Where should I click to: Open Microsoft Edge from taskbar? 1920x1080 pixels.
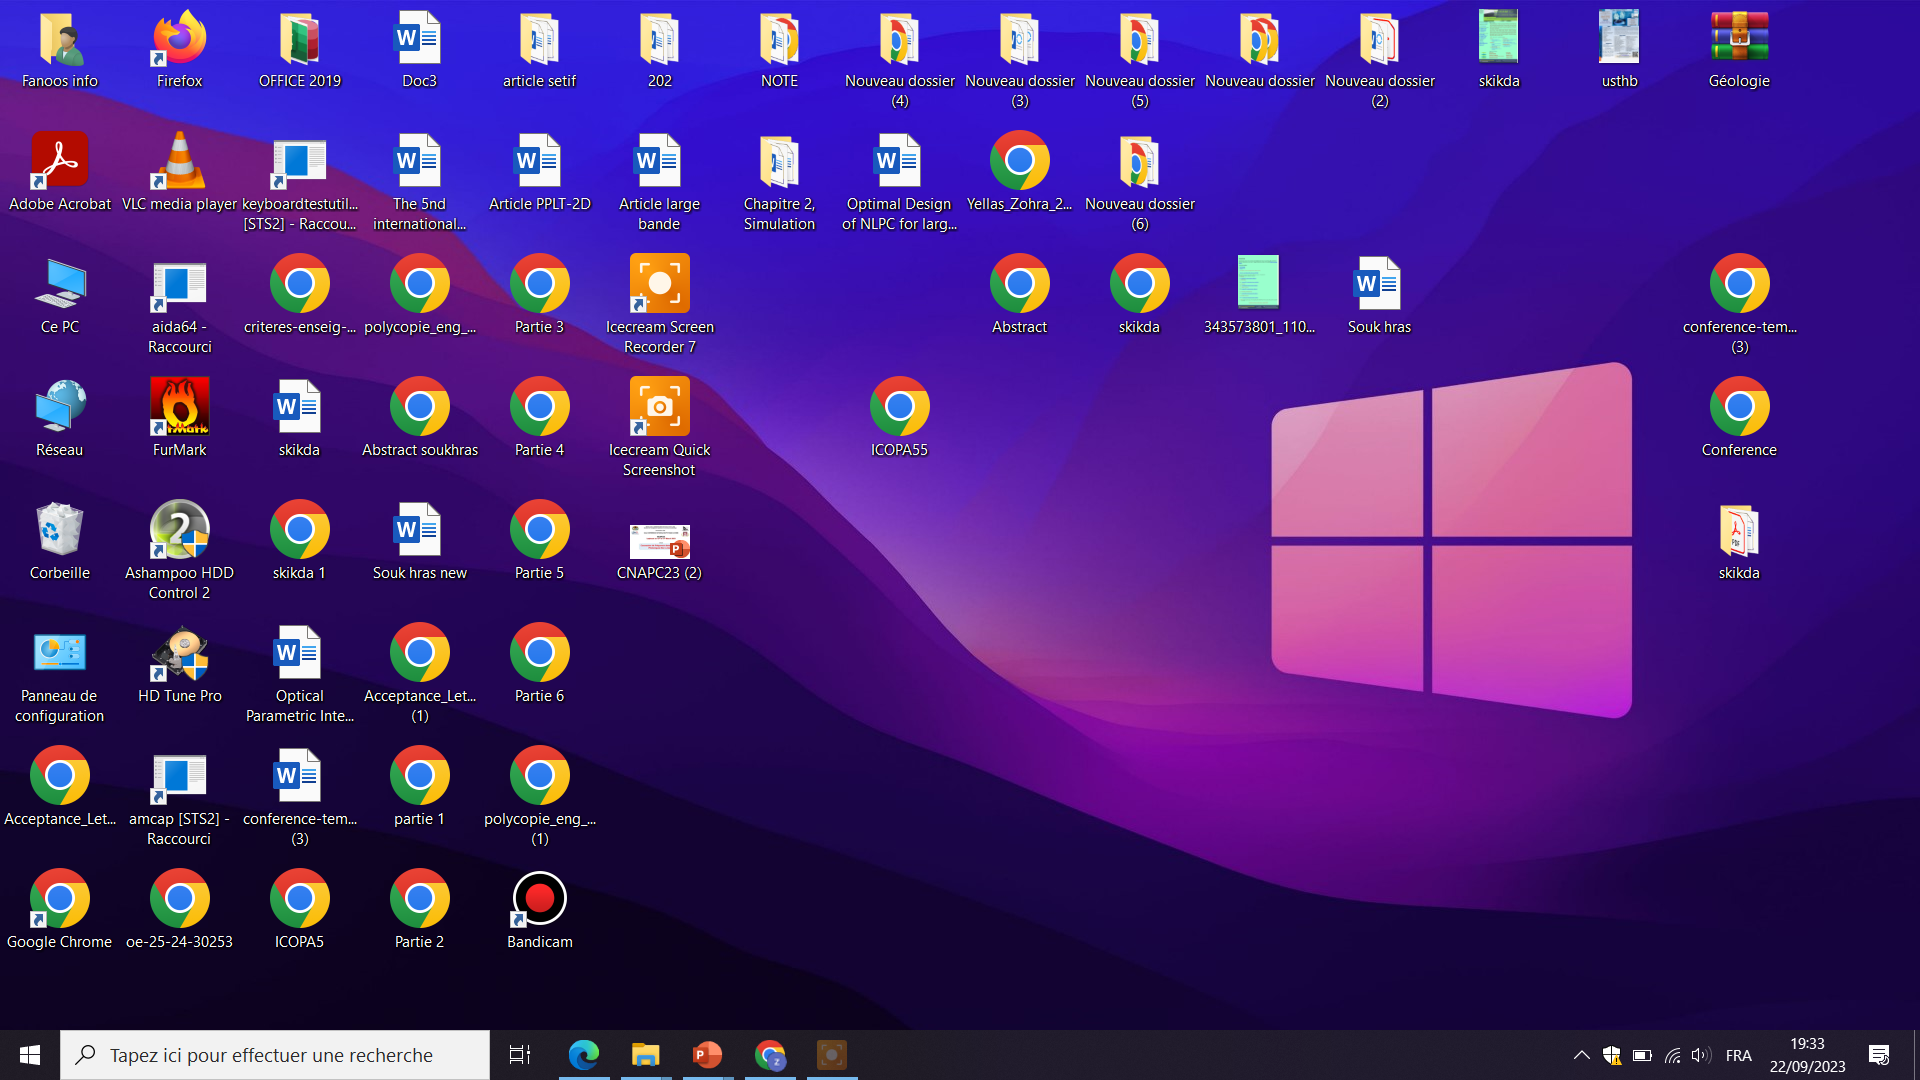tap(584, 1055)
